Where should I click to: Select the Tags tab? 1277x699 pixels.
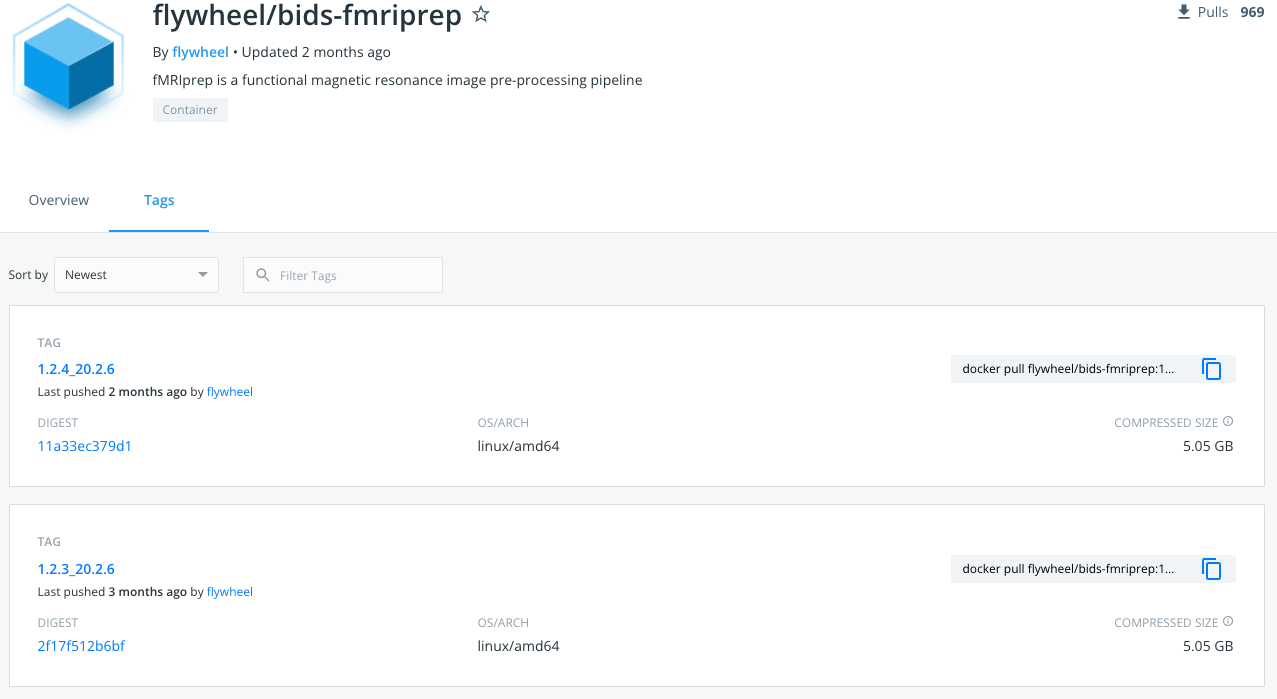(159, 200)
